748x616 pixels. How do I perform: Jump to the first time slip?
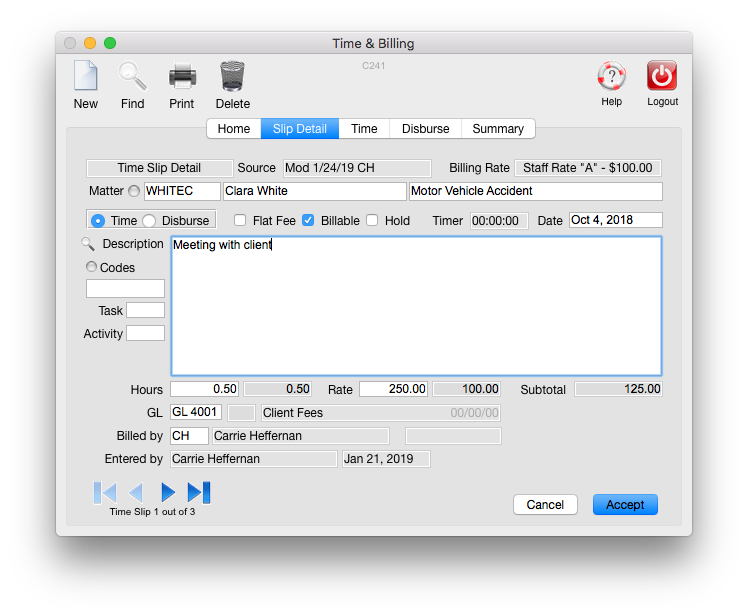[x=105, y=492]
